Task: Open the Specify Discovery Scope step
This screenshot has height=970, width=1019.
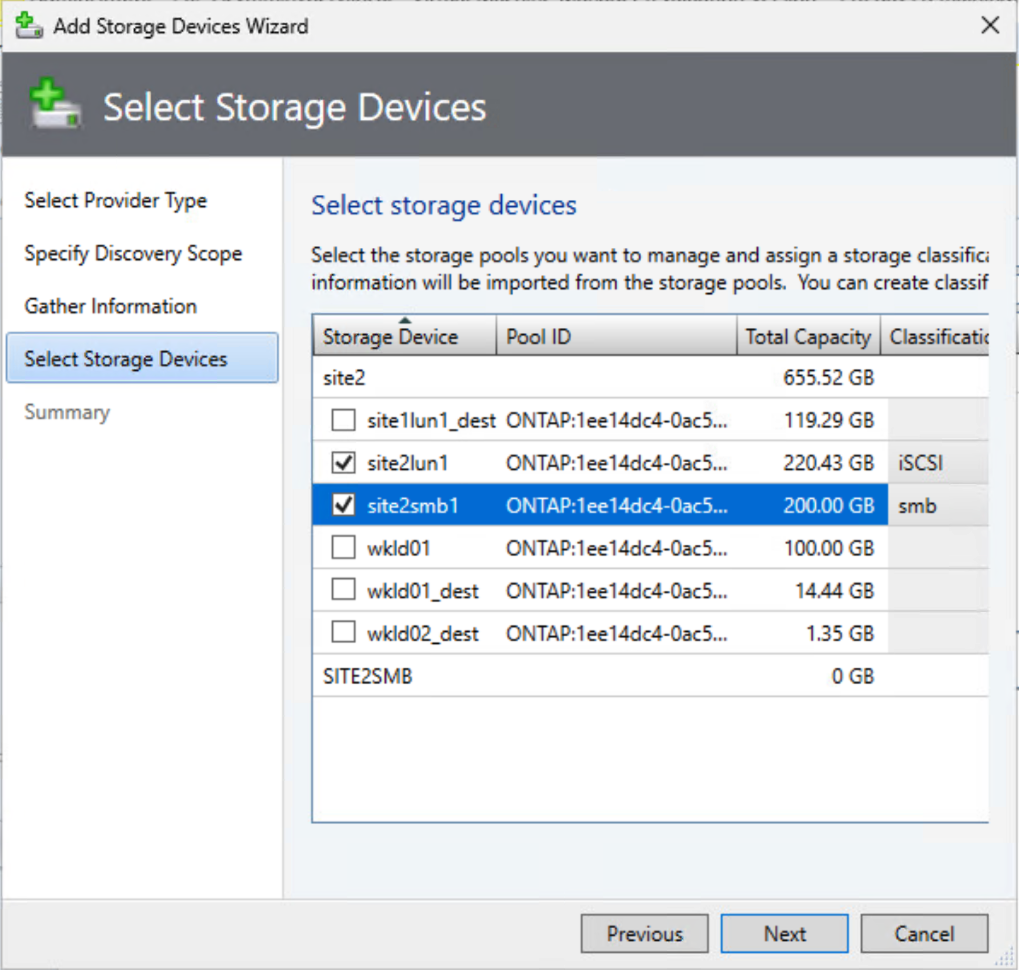Action: tap(133, 254)
